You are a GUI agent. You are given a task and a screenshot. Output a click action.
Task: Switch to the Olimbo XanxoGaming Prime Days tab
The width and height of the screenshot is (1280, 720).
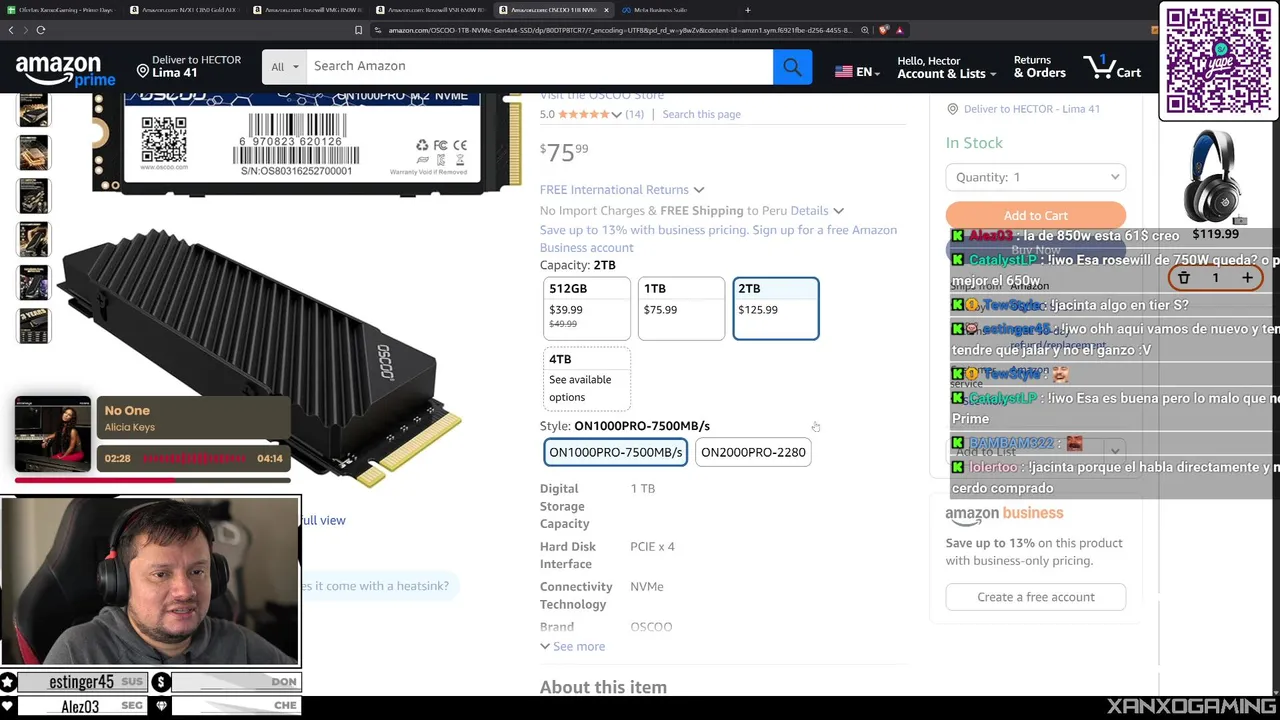pos(60,10)
